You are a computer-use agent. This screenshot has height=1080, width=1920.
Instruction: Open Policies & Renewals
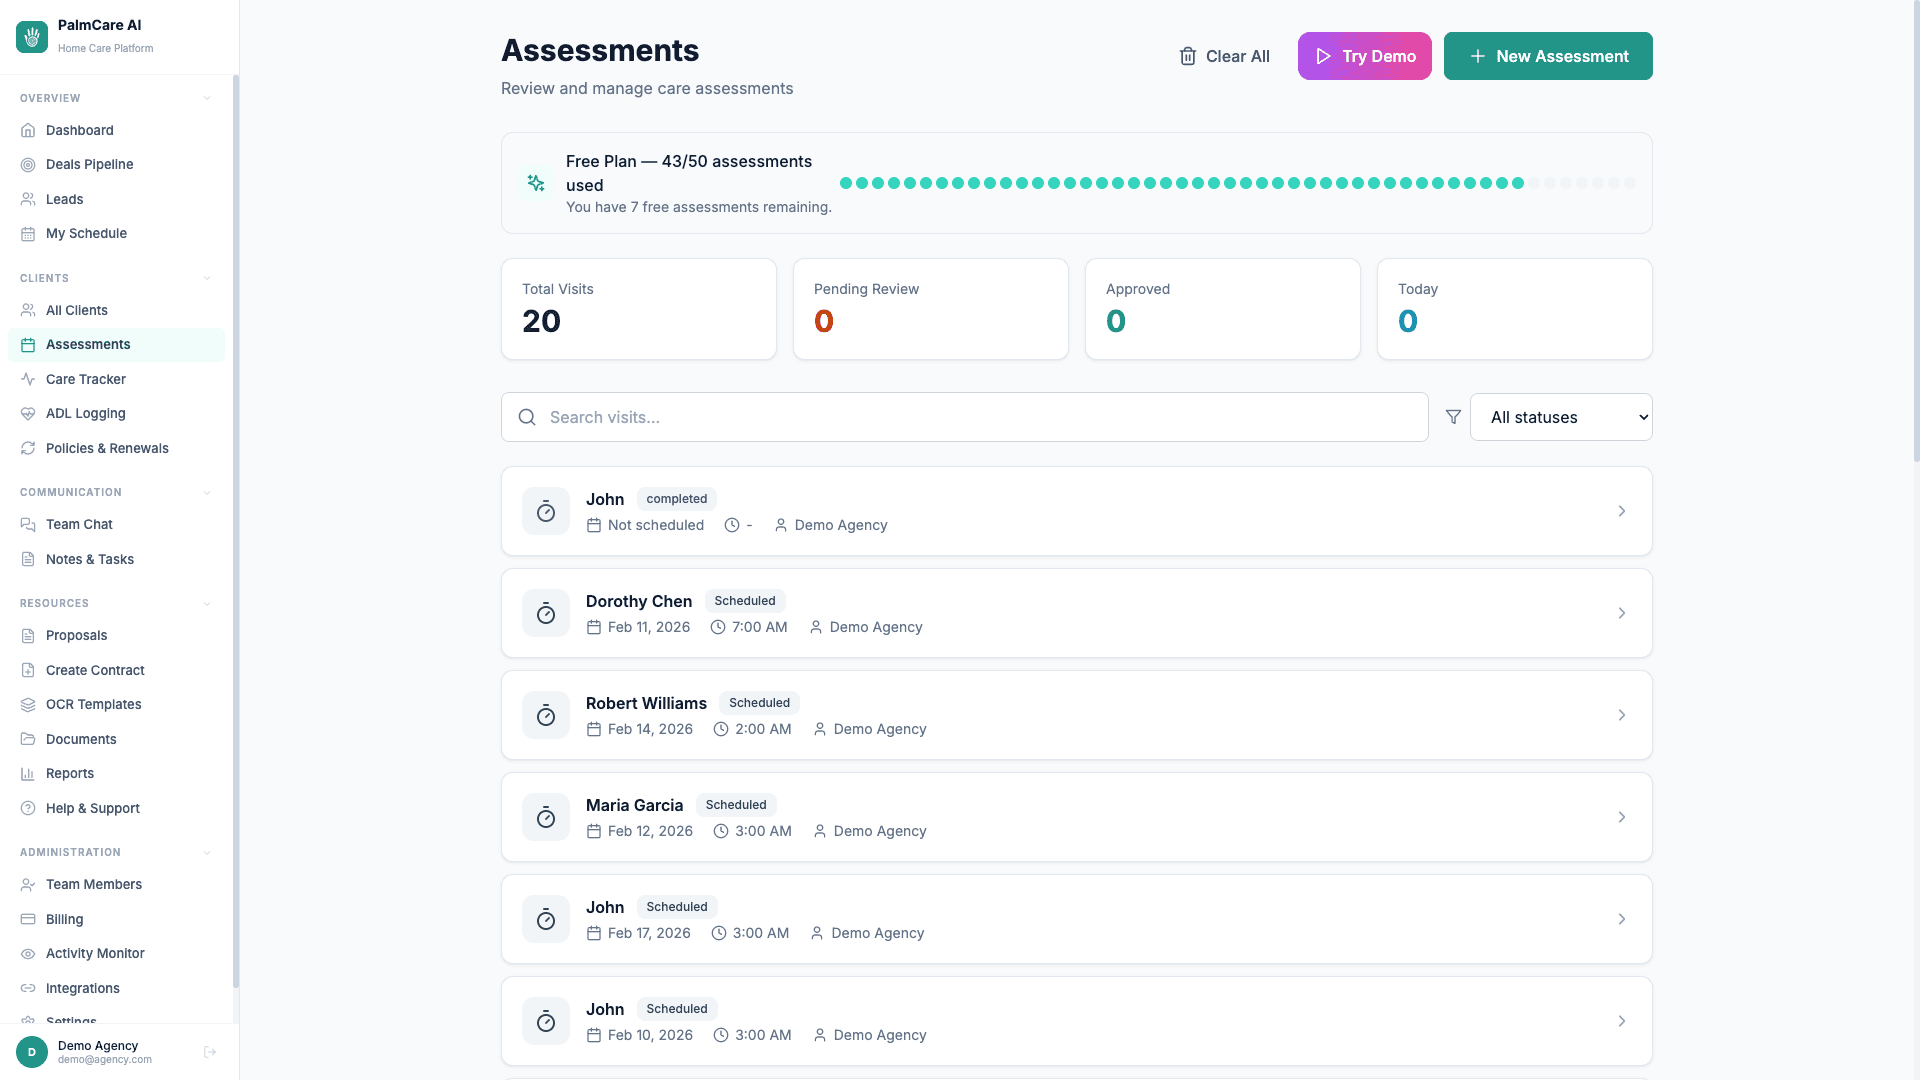(107, 448)
